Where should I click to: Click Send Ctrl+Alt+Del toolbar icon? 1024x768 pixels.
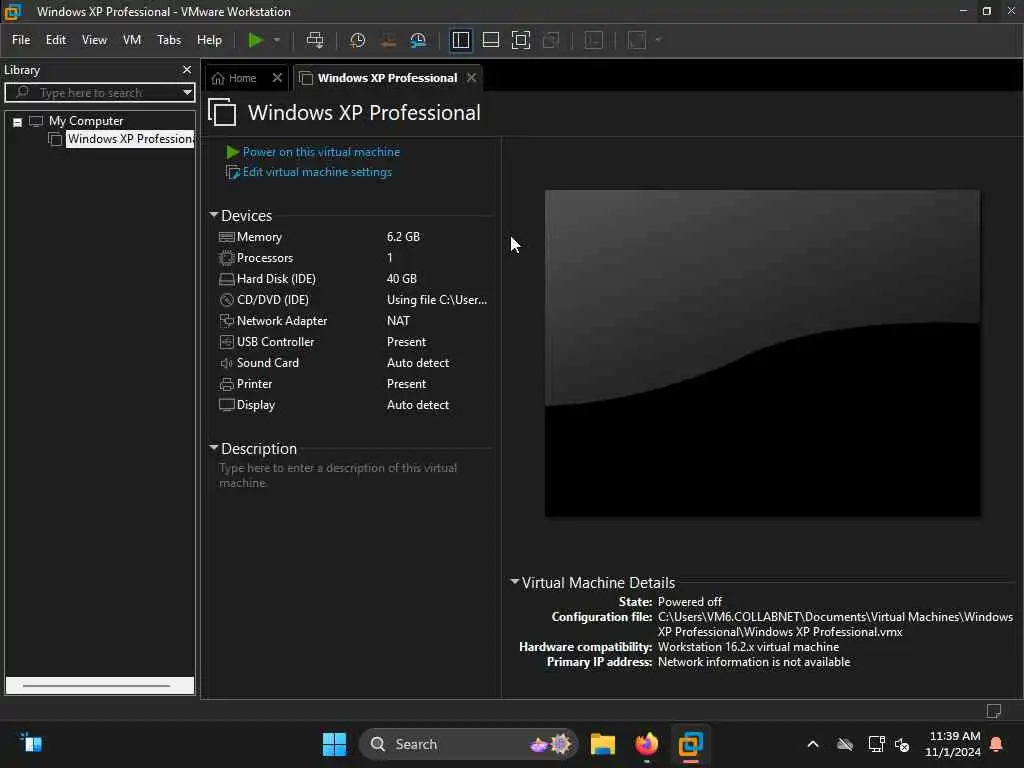[x=315, y=40]
